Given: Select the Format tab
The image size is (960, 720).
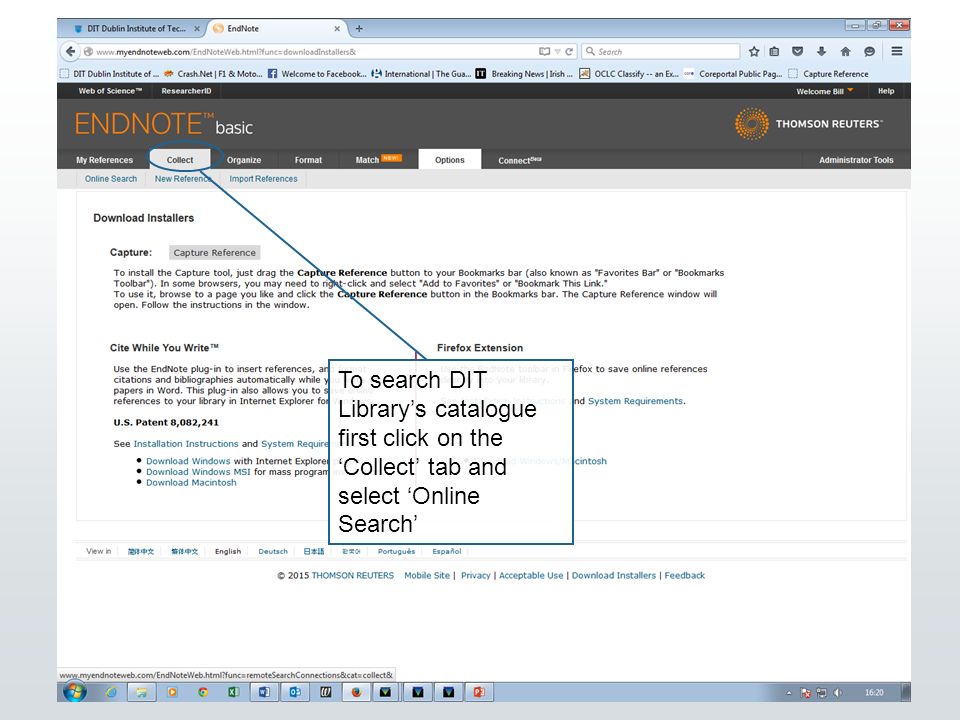Looking at the screenshot, I should pos(308,160).
